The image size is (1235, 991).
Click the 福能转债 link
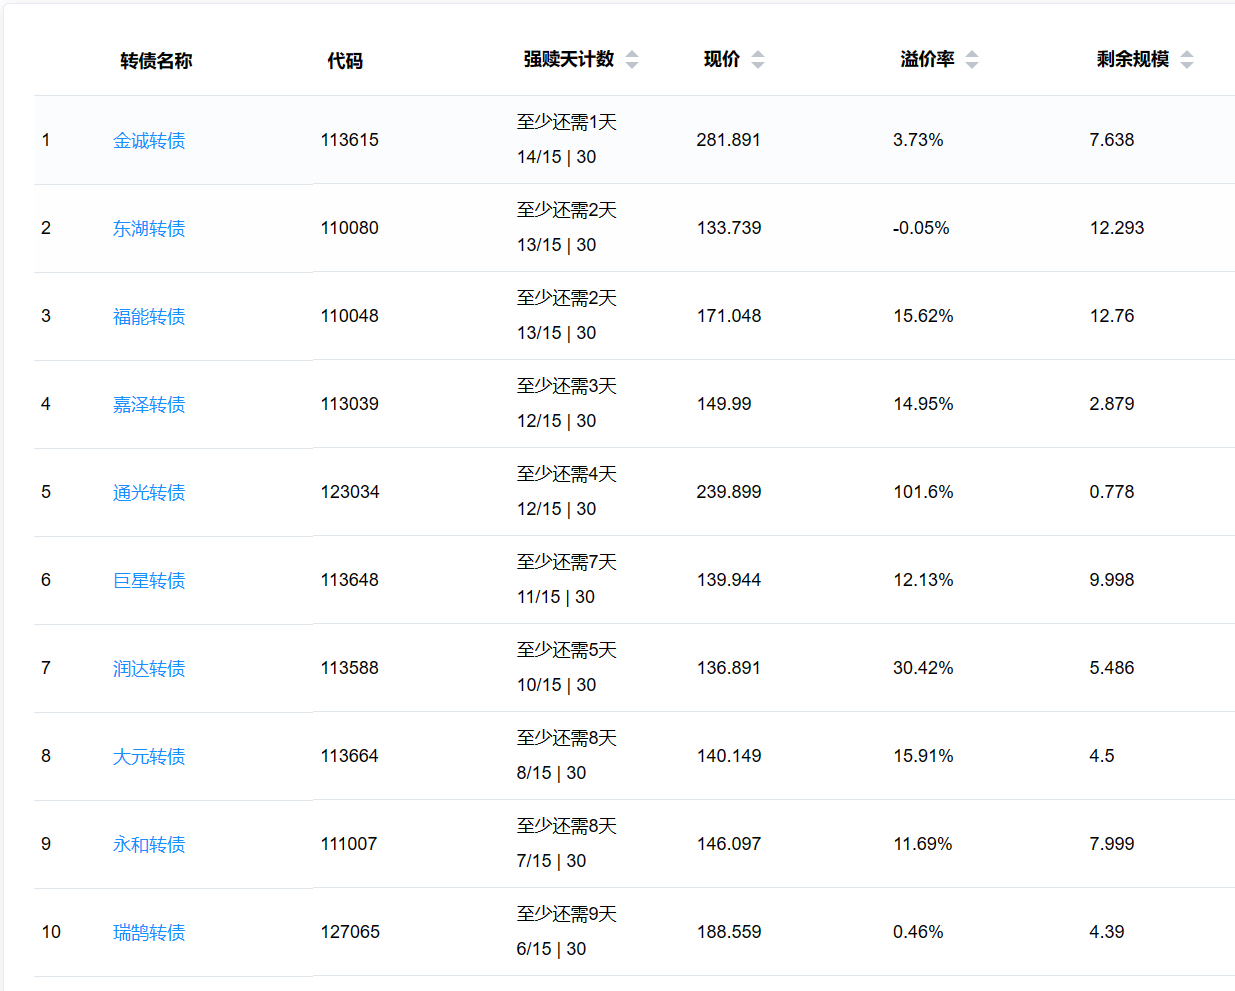coord(149,317)
